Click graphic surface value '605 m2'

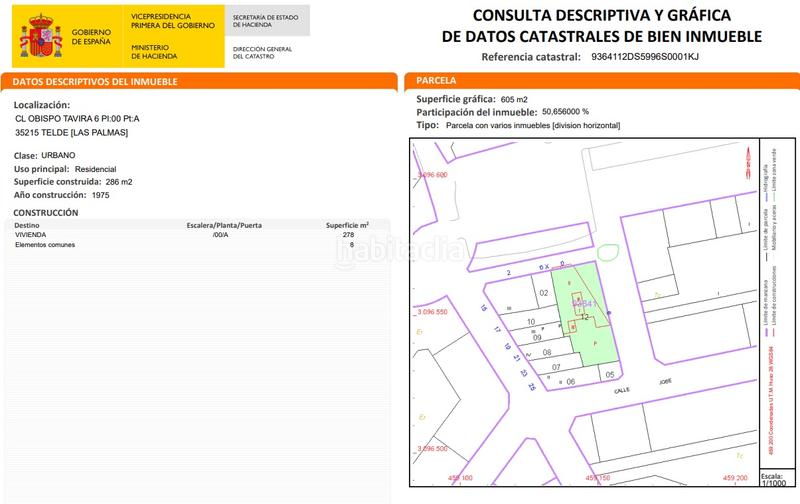pyautogui.click(x=514, y=99)
